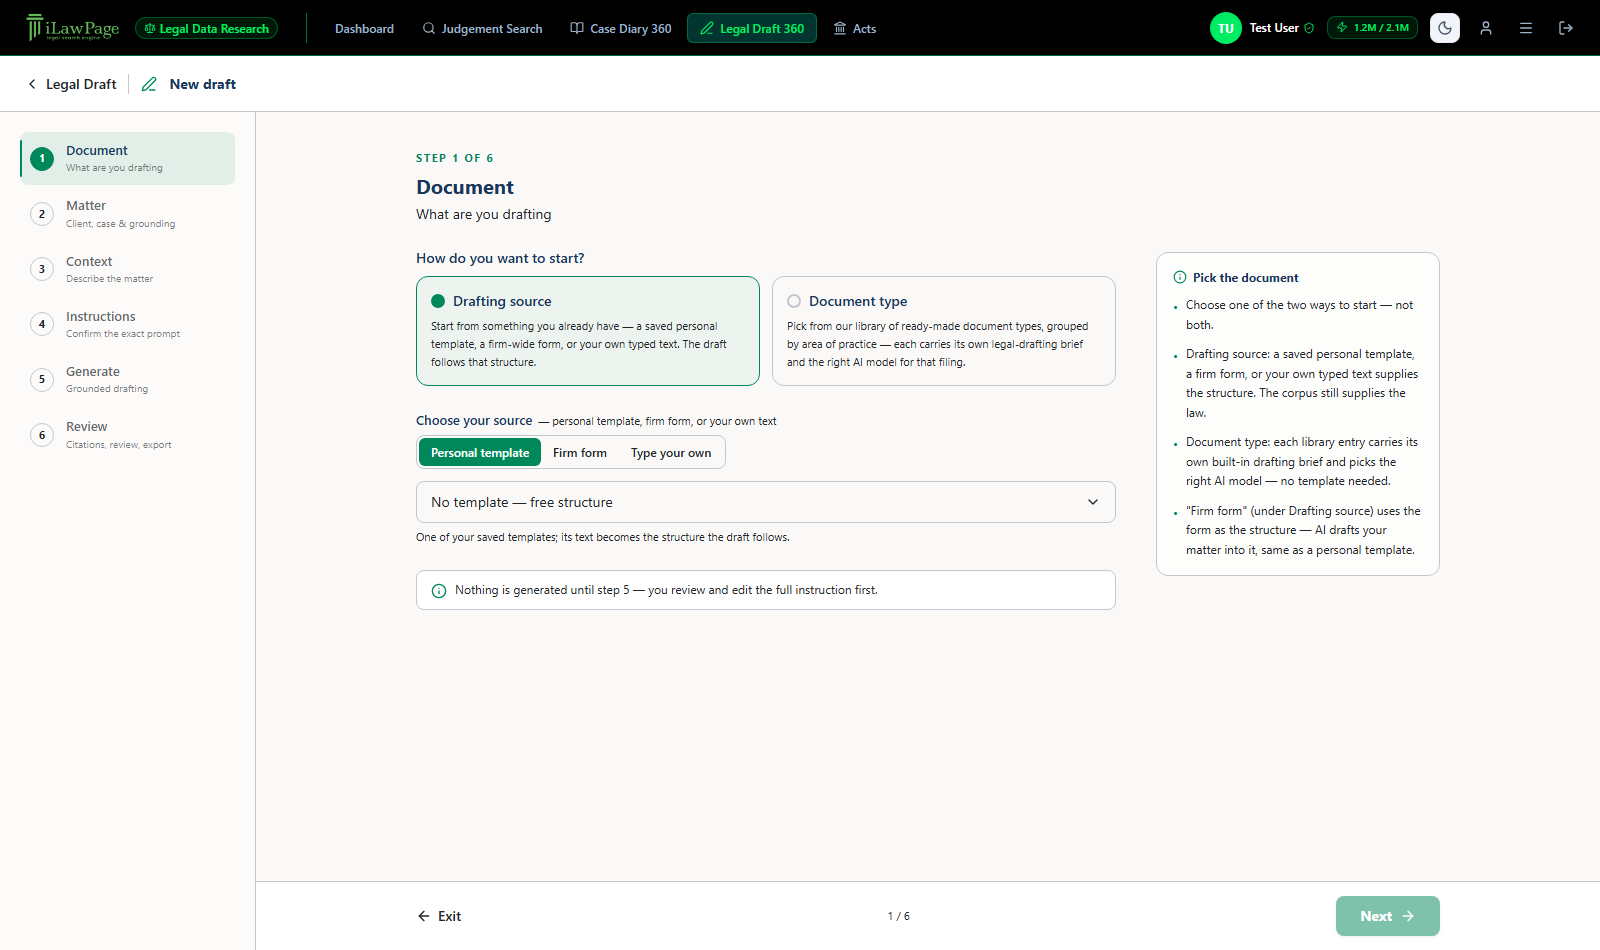Click the TU user avatar

(1226, 28)
